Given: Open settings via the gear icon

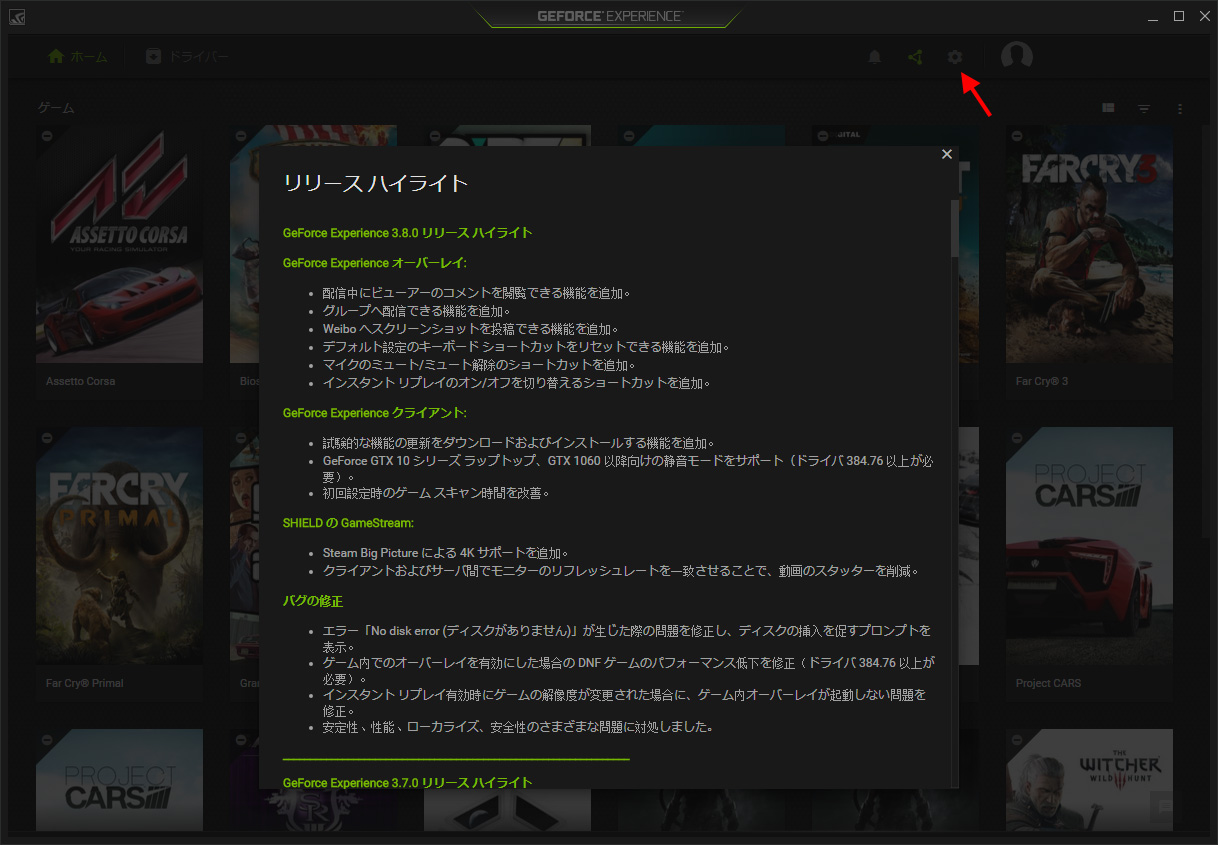Looking at the screenshot, I should pos(955,57).
